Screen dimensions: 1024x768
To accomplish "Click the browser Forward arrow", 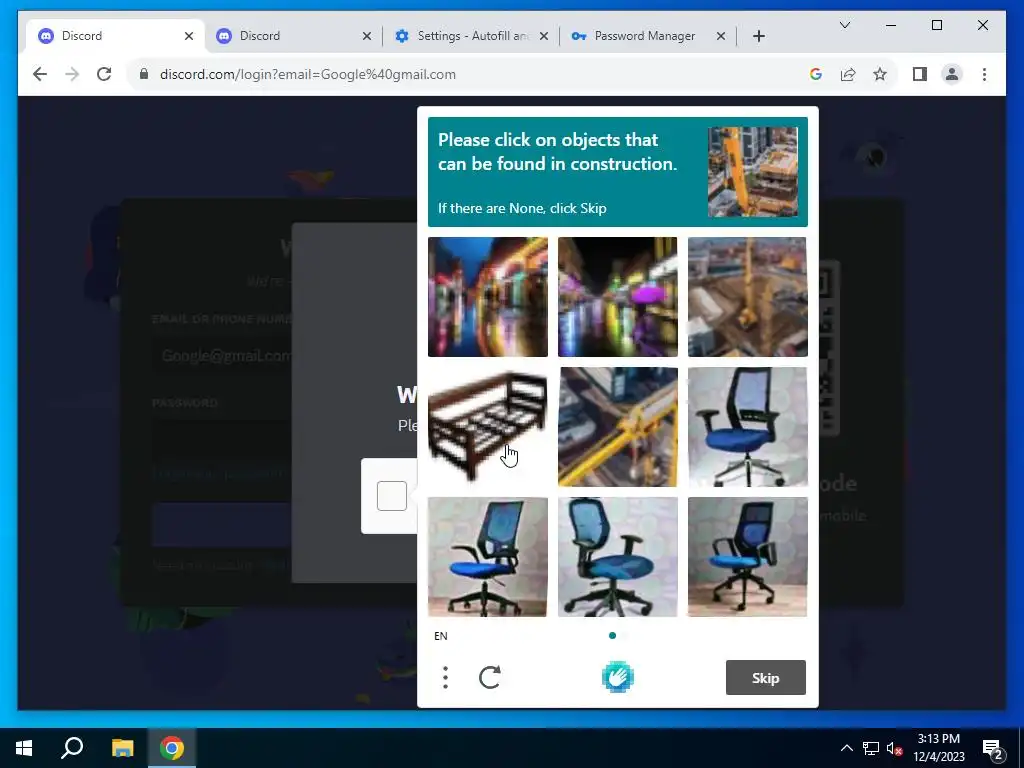I will 72,74.
